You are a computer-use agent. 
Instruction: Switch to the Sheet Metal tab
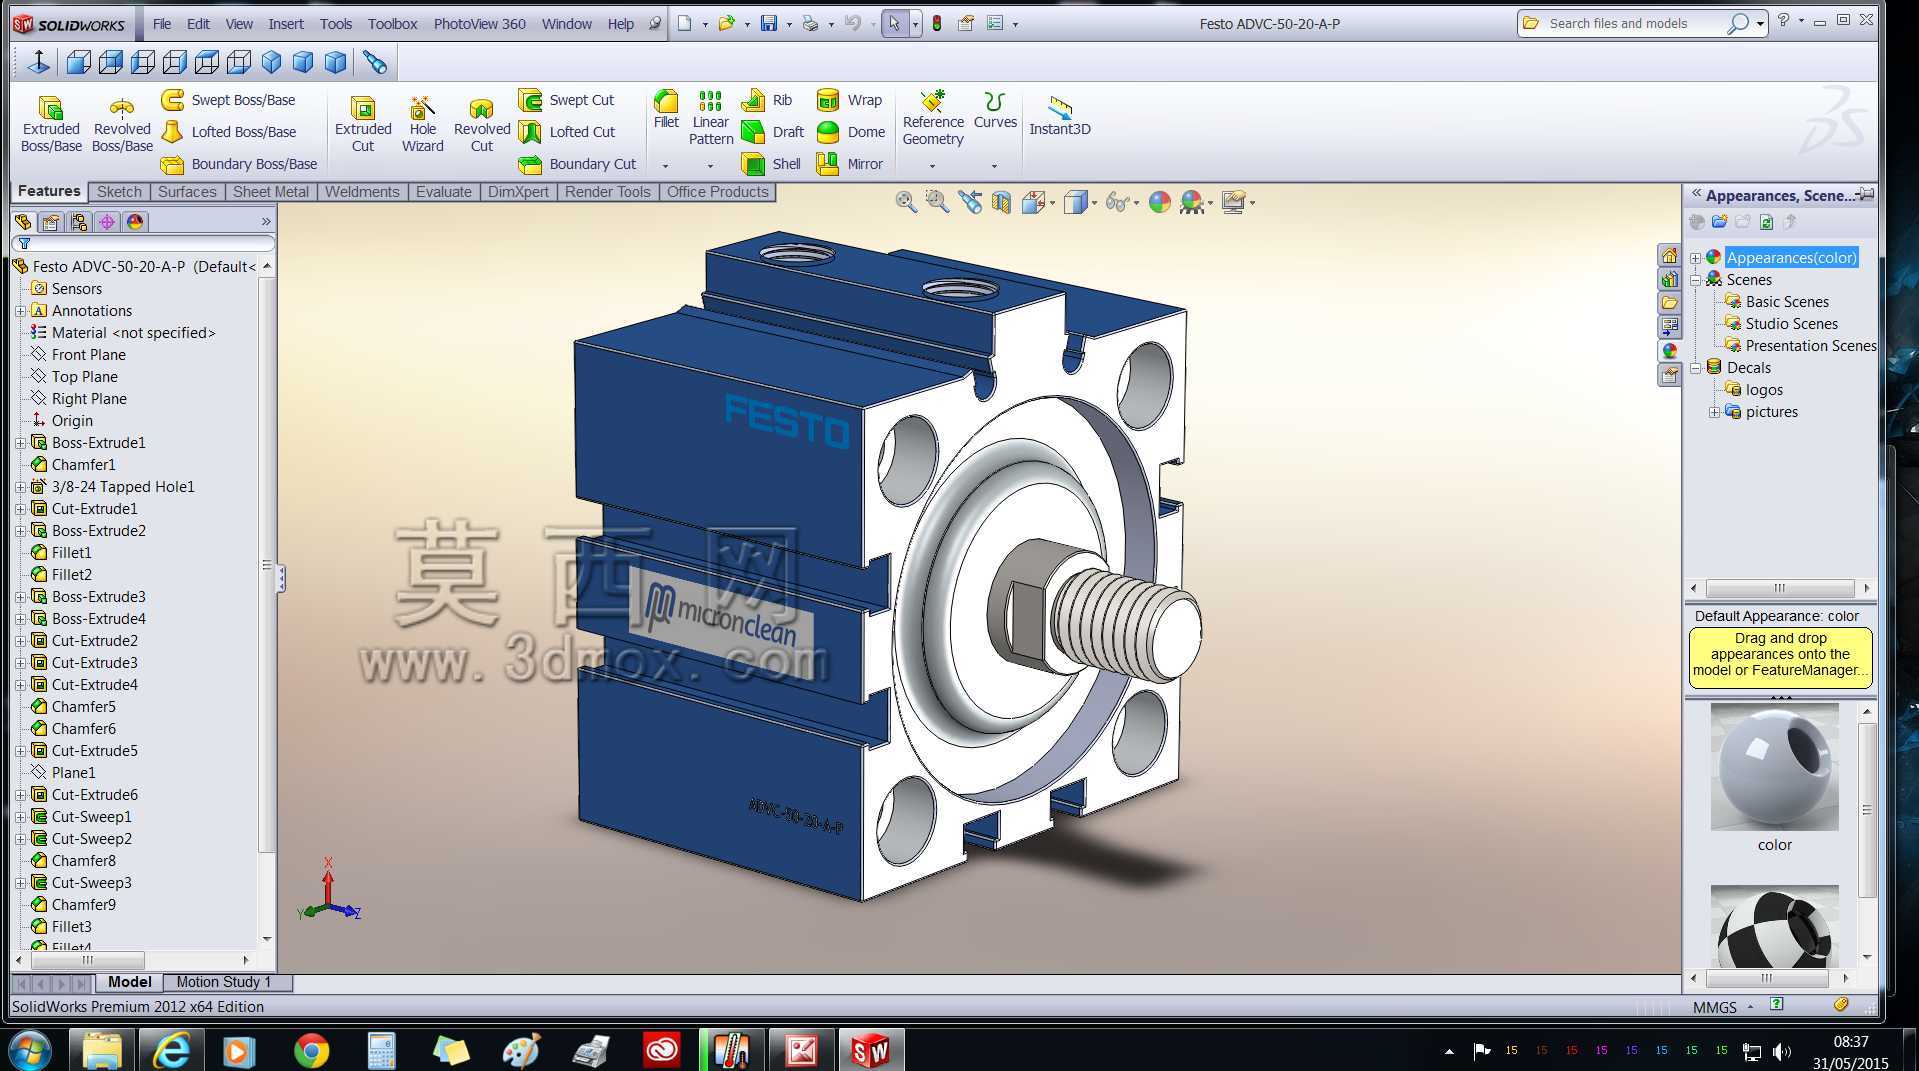(x=271, y=192)
